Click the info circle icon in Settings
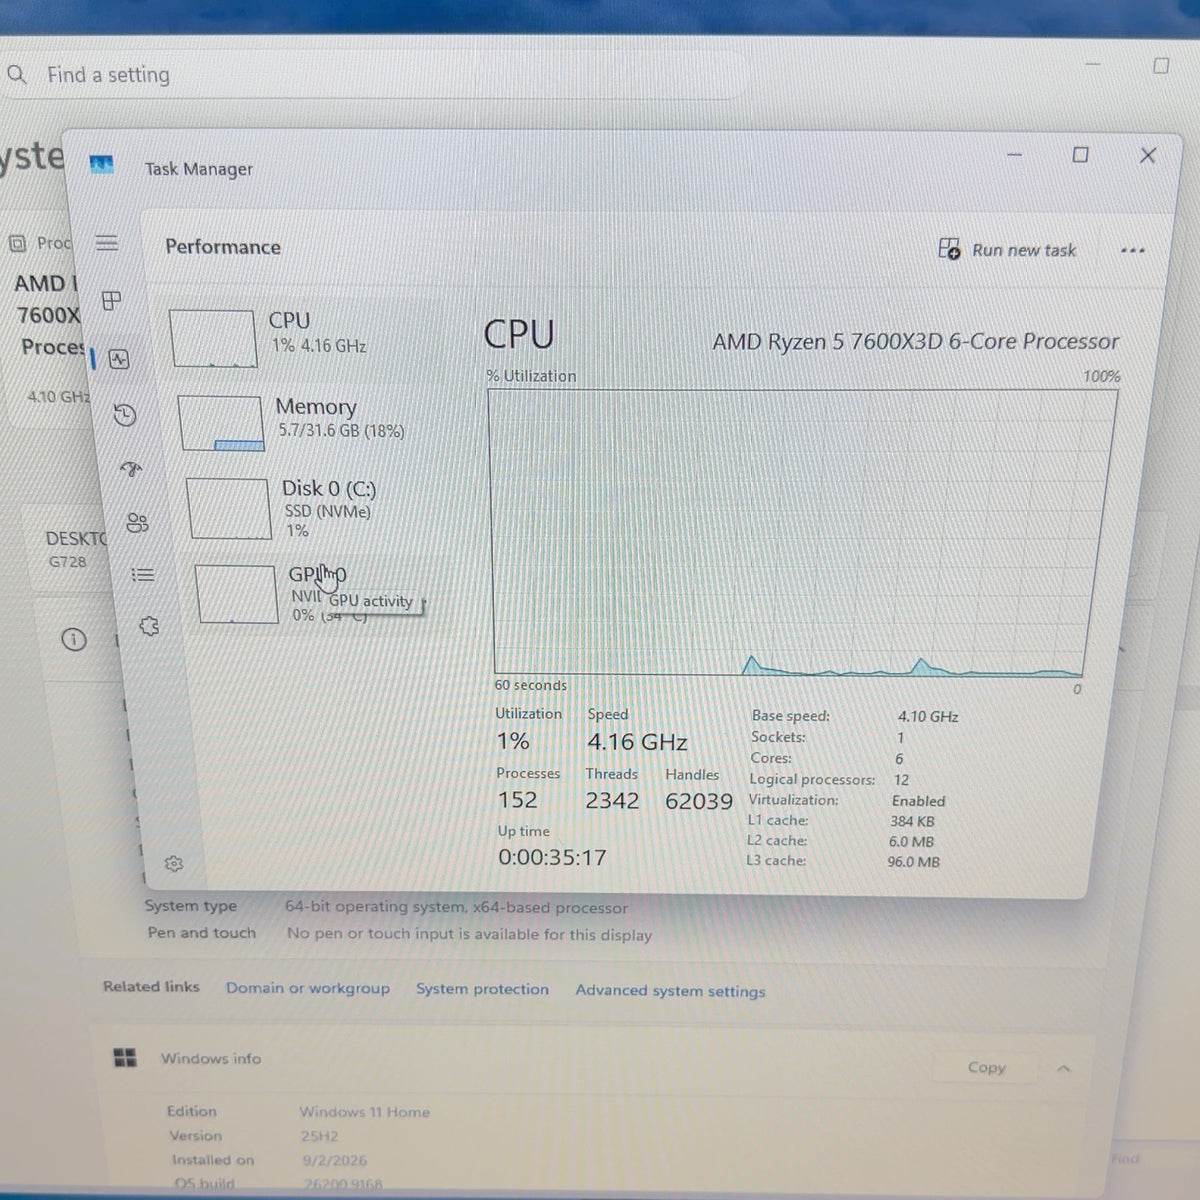 (x=74, y=639)
